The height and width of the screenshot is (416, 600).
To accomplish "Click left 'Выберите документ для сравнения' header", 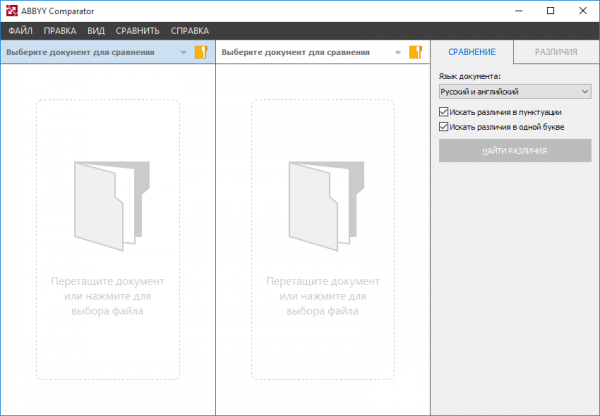I will tap(80, 52).
